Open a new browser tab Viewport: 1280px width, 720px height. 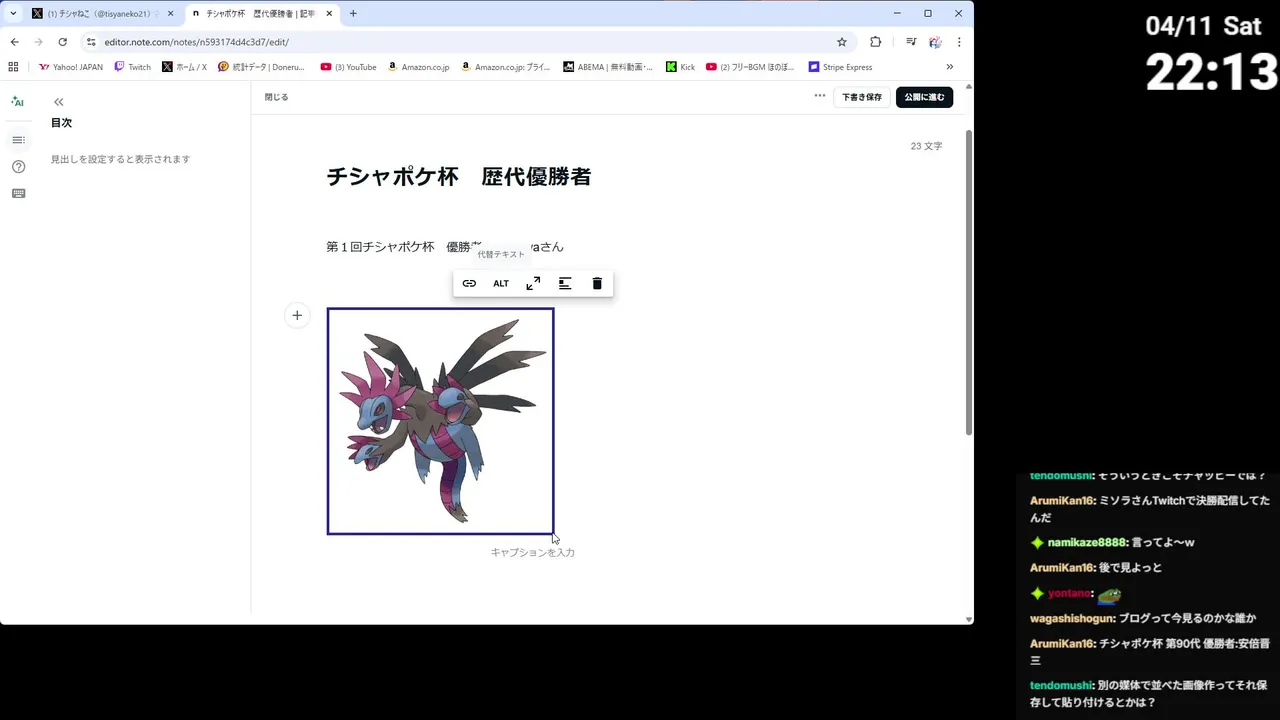pos(353,14)
